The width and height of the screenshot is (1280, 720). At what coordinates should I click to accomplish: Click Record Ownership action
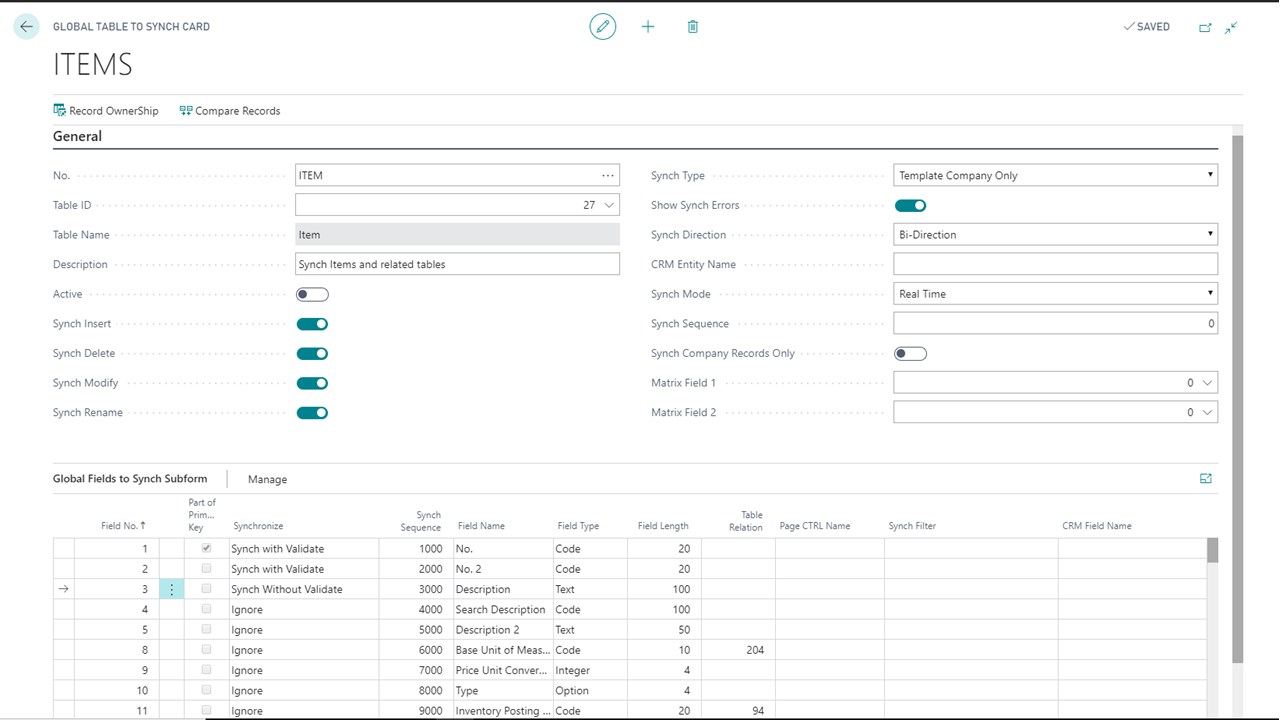click(106, 111)
